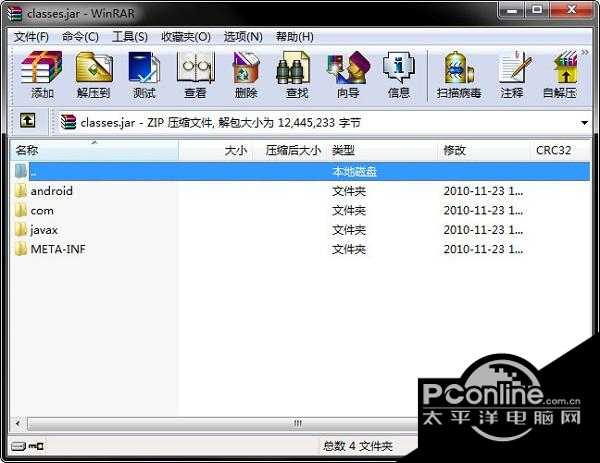Select the javax folder name
Screen dimensions: 600x463
[x=44, y=230]
